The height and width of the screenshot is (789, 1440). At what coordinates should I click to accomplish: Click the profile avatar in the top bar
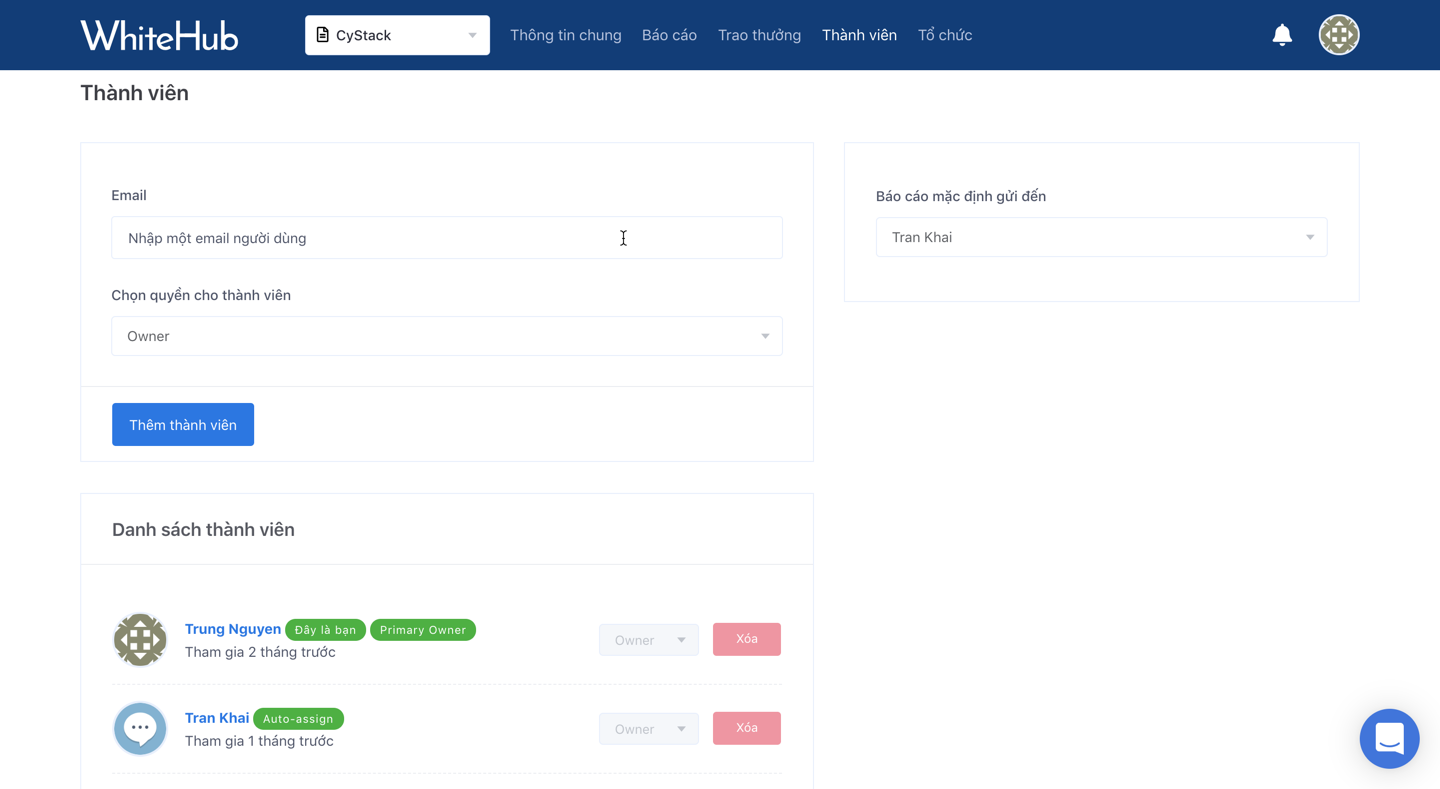point(1338,34)
